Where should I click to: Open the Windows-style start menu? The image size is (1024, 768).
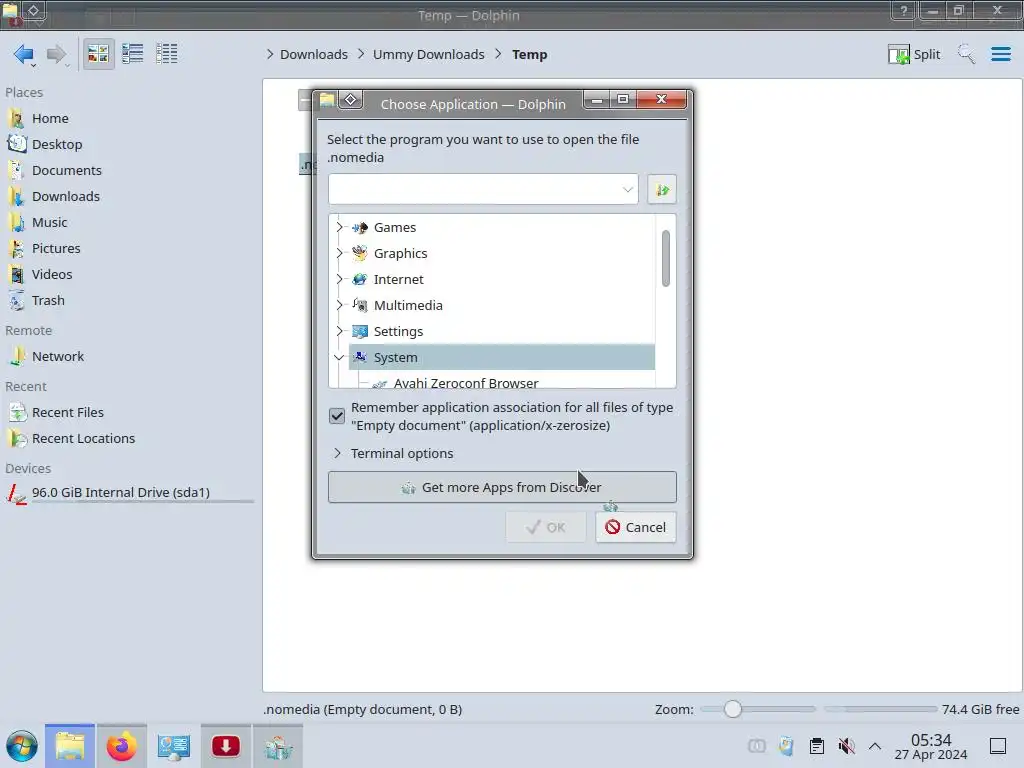tap(22, 746)
